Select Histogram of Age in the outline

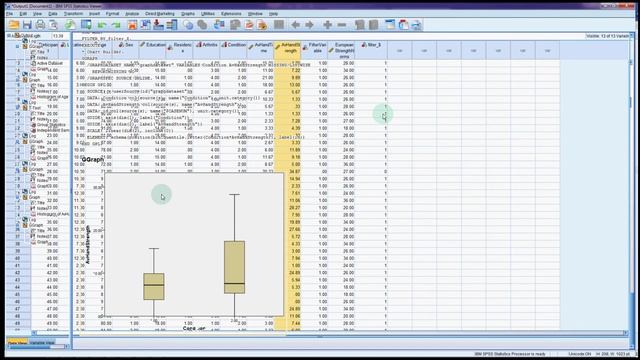click(x=53, y=97)
